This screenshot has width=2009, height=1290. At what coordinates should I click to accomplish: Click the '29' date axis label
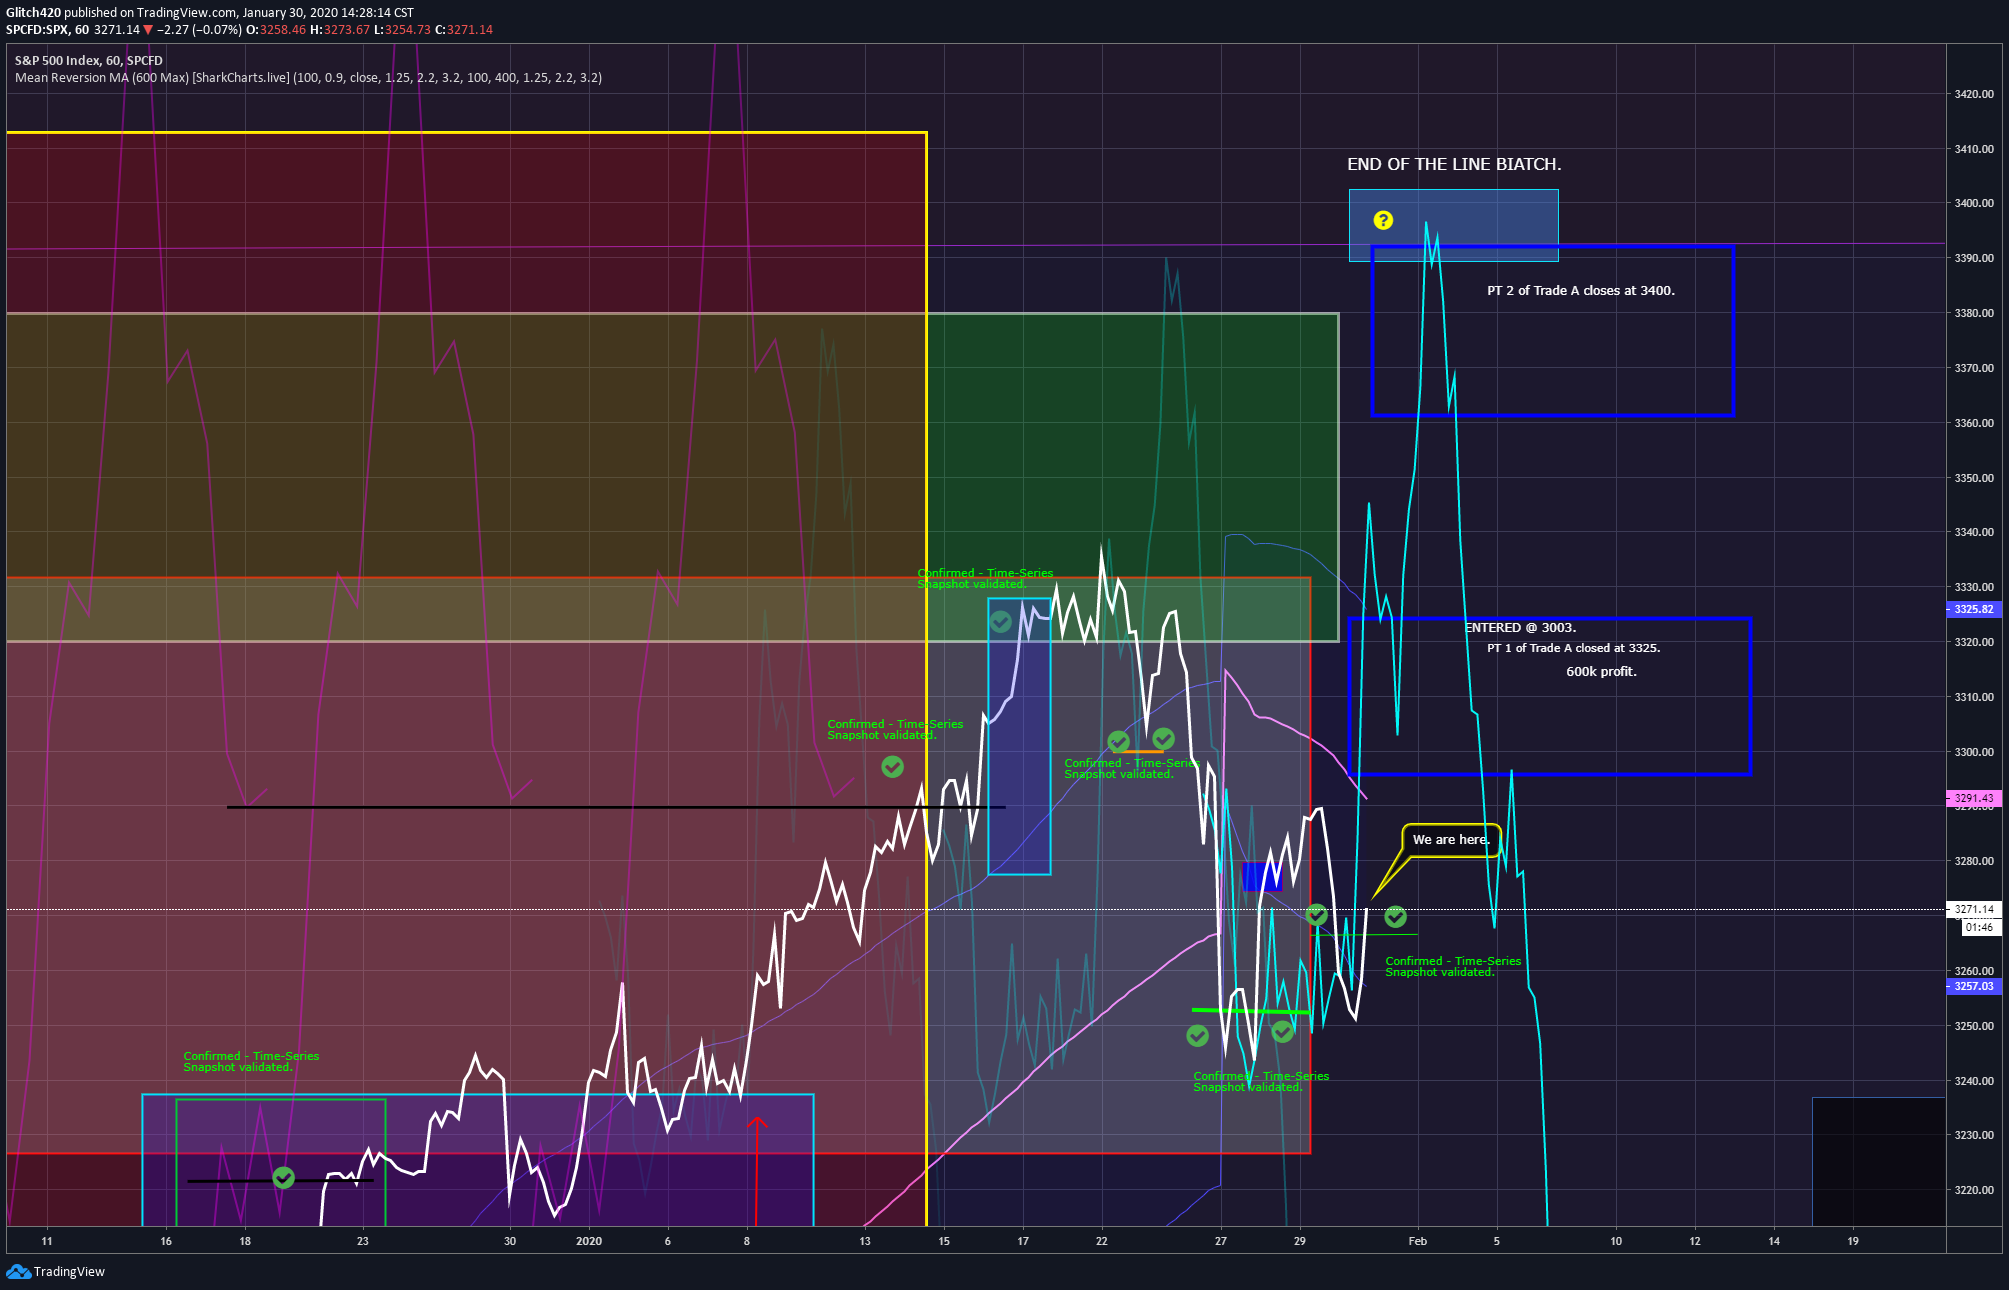(1299, 1241)
